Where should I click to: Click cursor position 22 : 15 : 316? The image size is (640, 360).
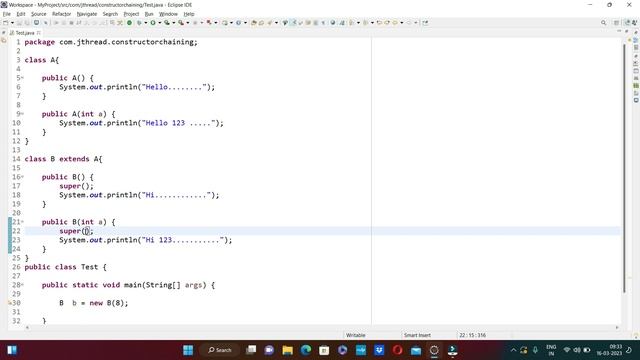pyautogui.click(x=472, y=335)
